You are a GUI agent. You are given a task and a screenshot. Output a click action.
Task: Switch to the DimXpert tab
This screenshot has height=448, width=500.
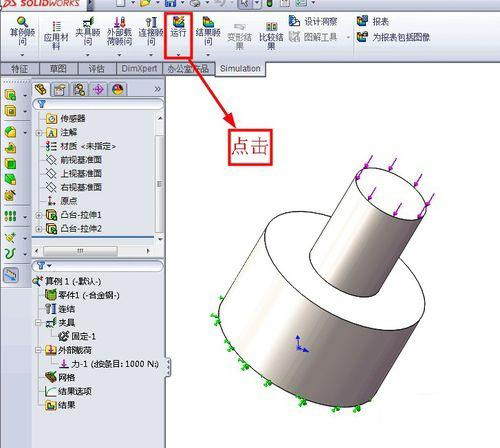pos(139,69)
